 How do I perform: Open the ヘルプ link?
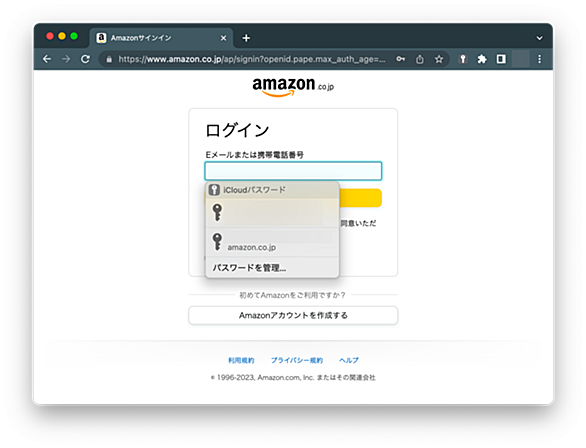[x=349, y=360]
